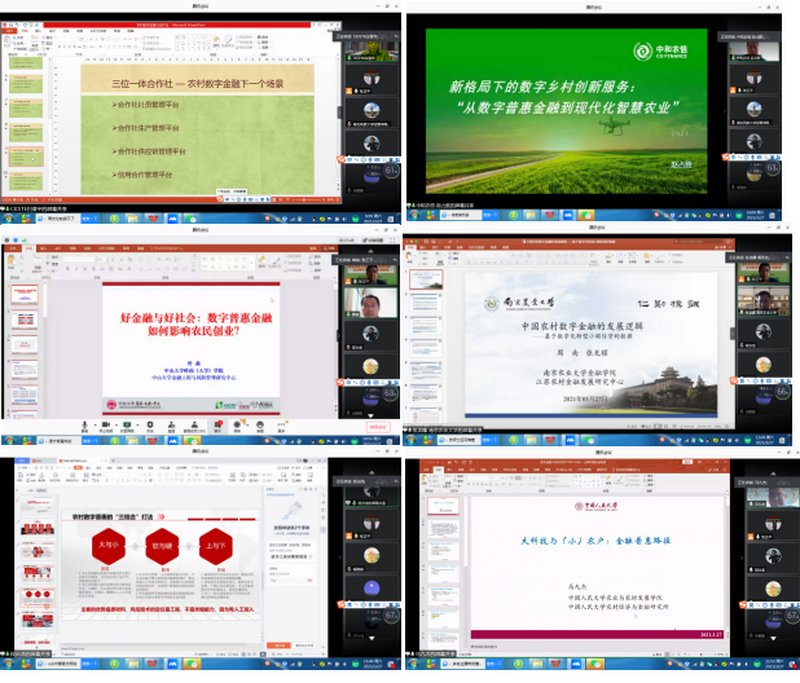Viewport: 800px width, 683px height.
Task: Click the red 结束会议 end meeting button
Action: 376,424
